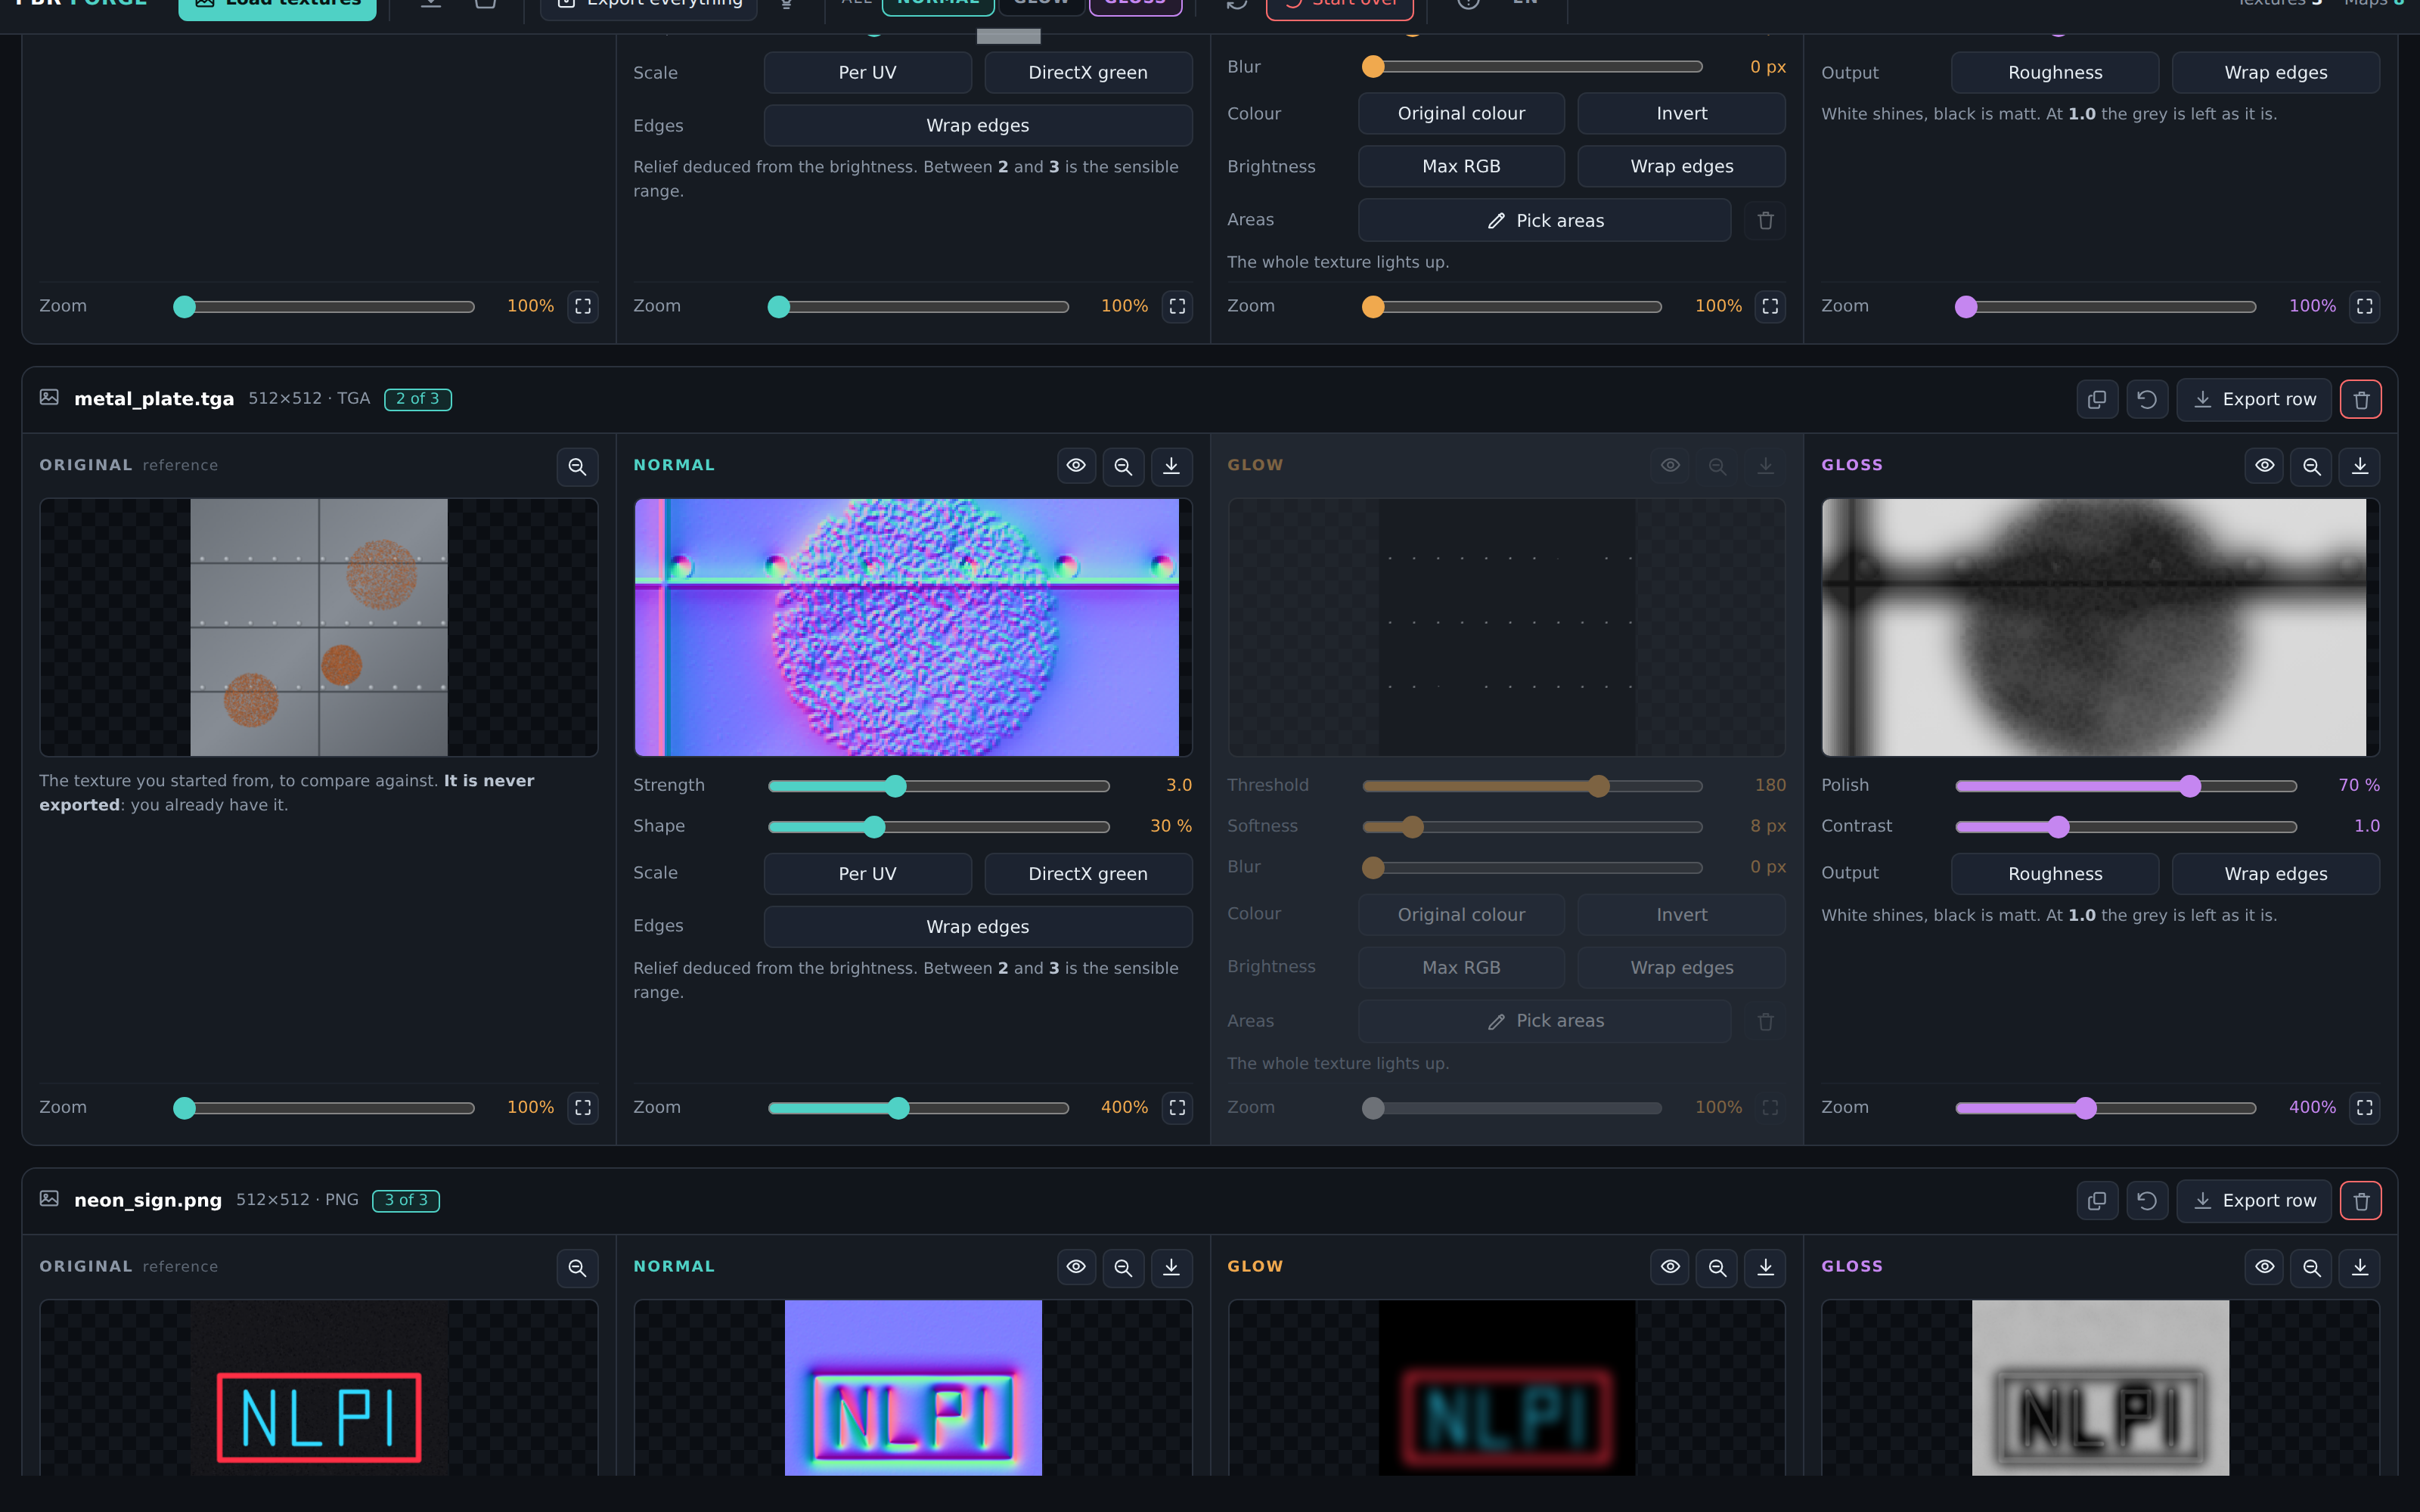
Task: Toggle visibility of metal_plate Gloss map
Action: (x=2264, y=466)
